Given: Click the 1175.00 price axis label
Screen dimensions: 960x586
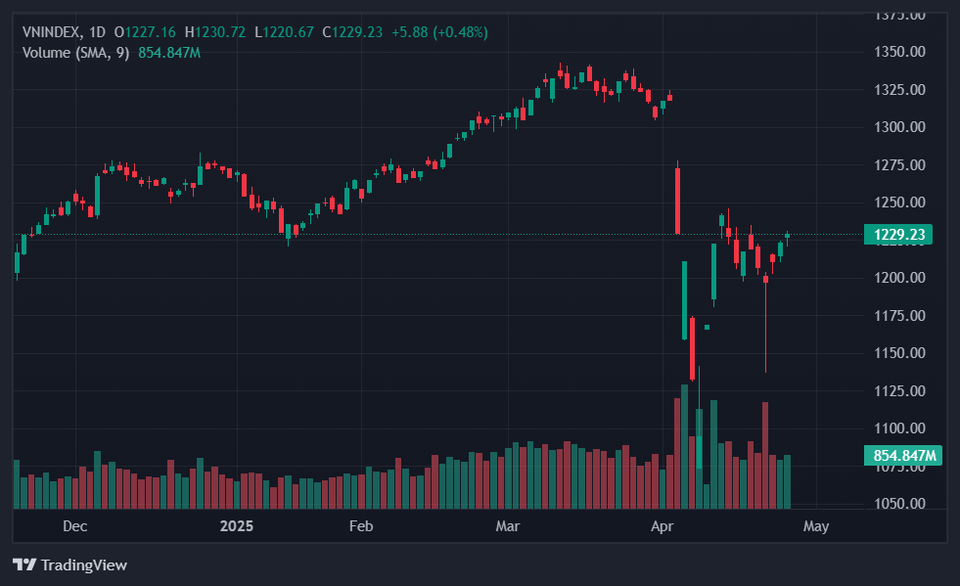Looking at the screenshot, I should [x=899, y=315].
